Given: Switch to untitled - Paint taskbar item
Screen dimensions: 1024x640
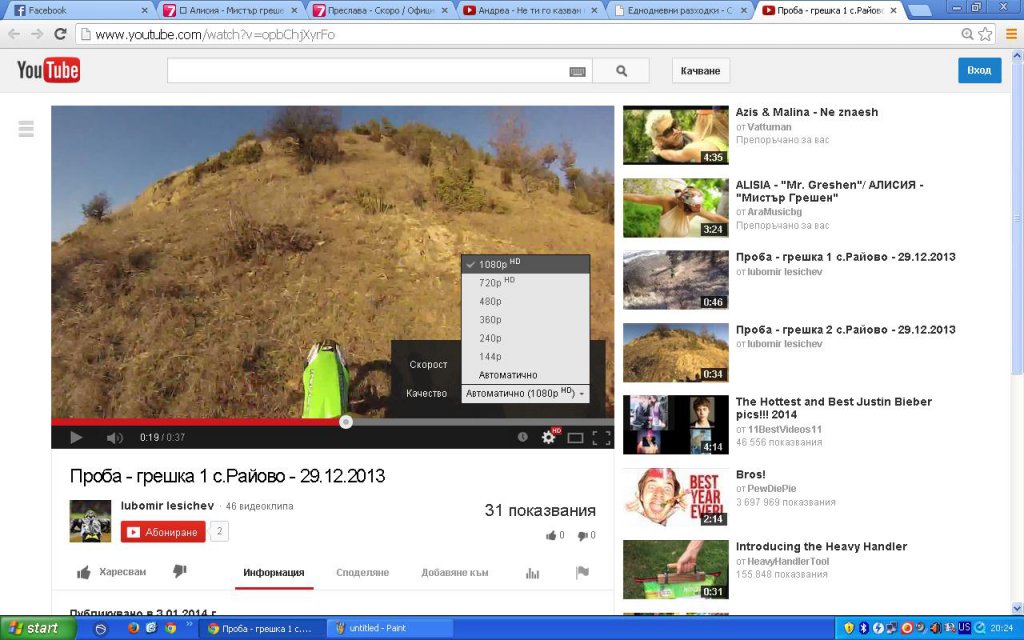Looking at the screenshot, I should point(389,628).
